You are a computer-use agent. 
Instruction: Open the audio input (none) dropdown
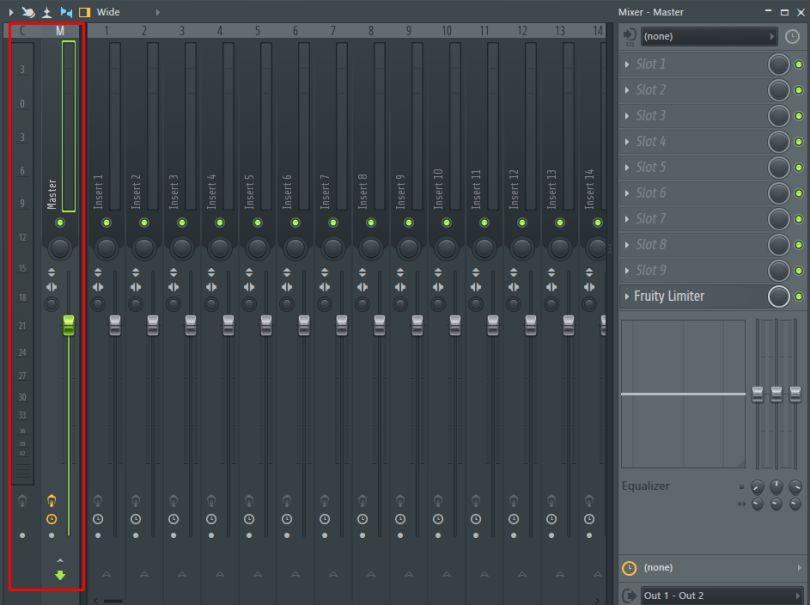tap(709, 36)
